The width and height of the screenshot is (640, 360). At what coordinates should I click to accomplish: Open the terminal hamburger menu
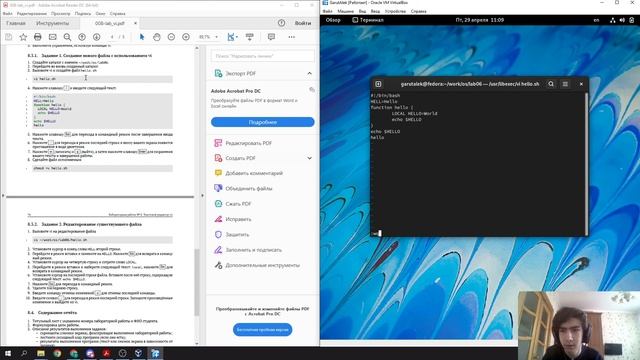[x=565, y=84]
